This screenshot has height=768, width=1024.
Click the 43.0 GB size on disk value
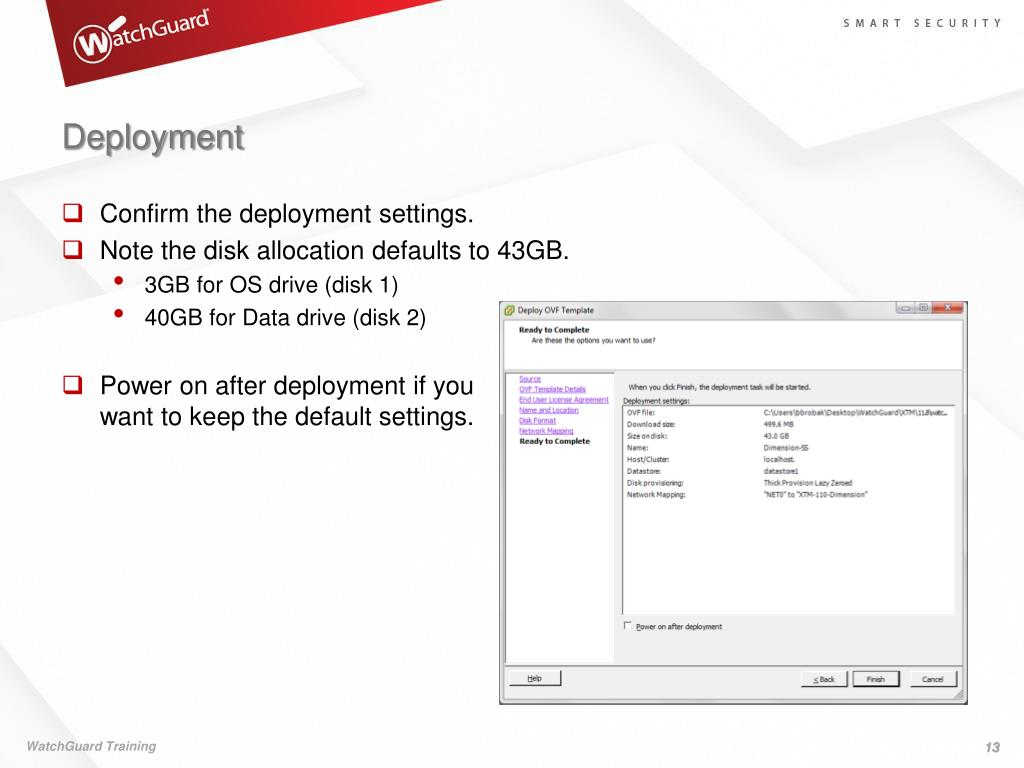[776, 436]
